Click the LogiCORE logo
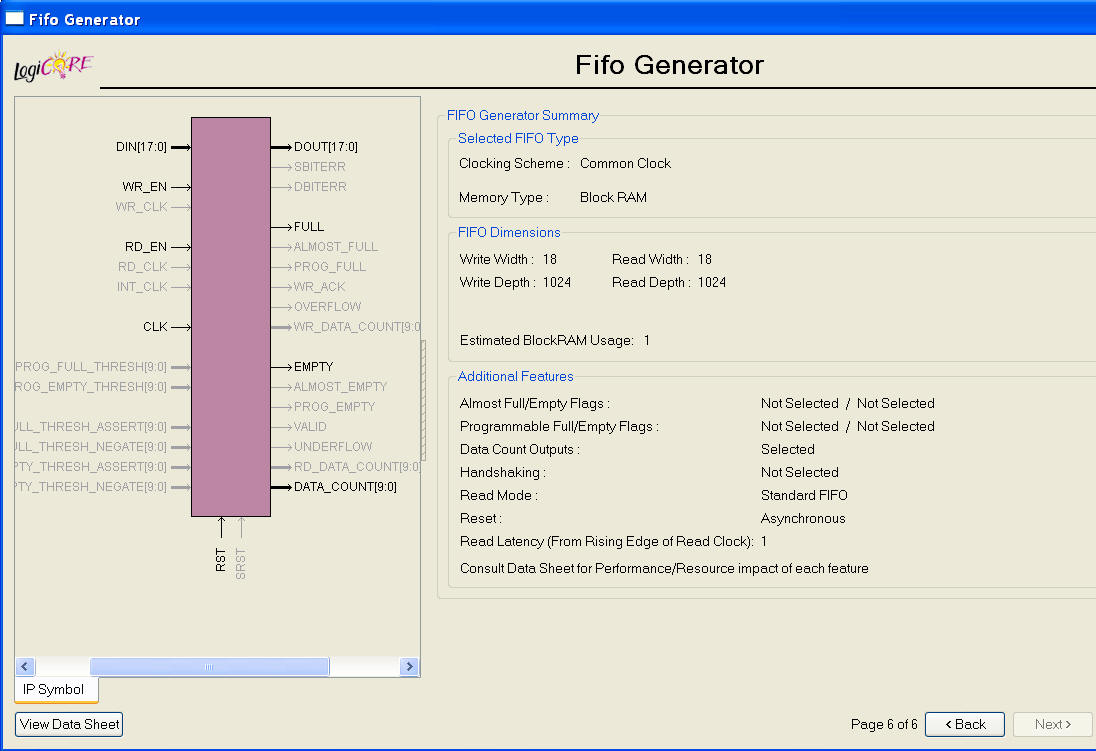 point(54,66)
